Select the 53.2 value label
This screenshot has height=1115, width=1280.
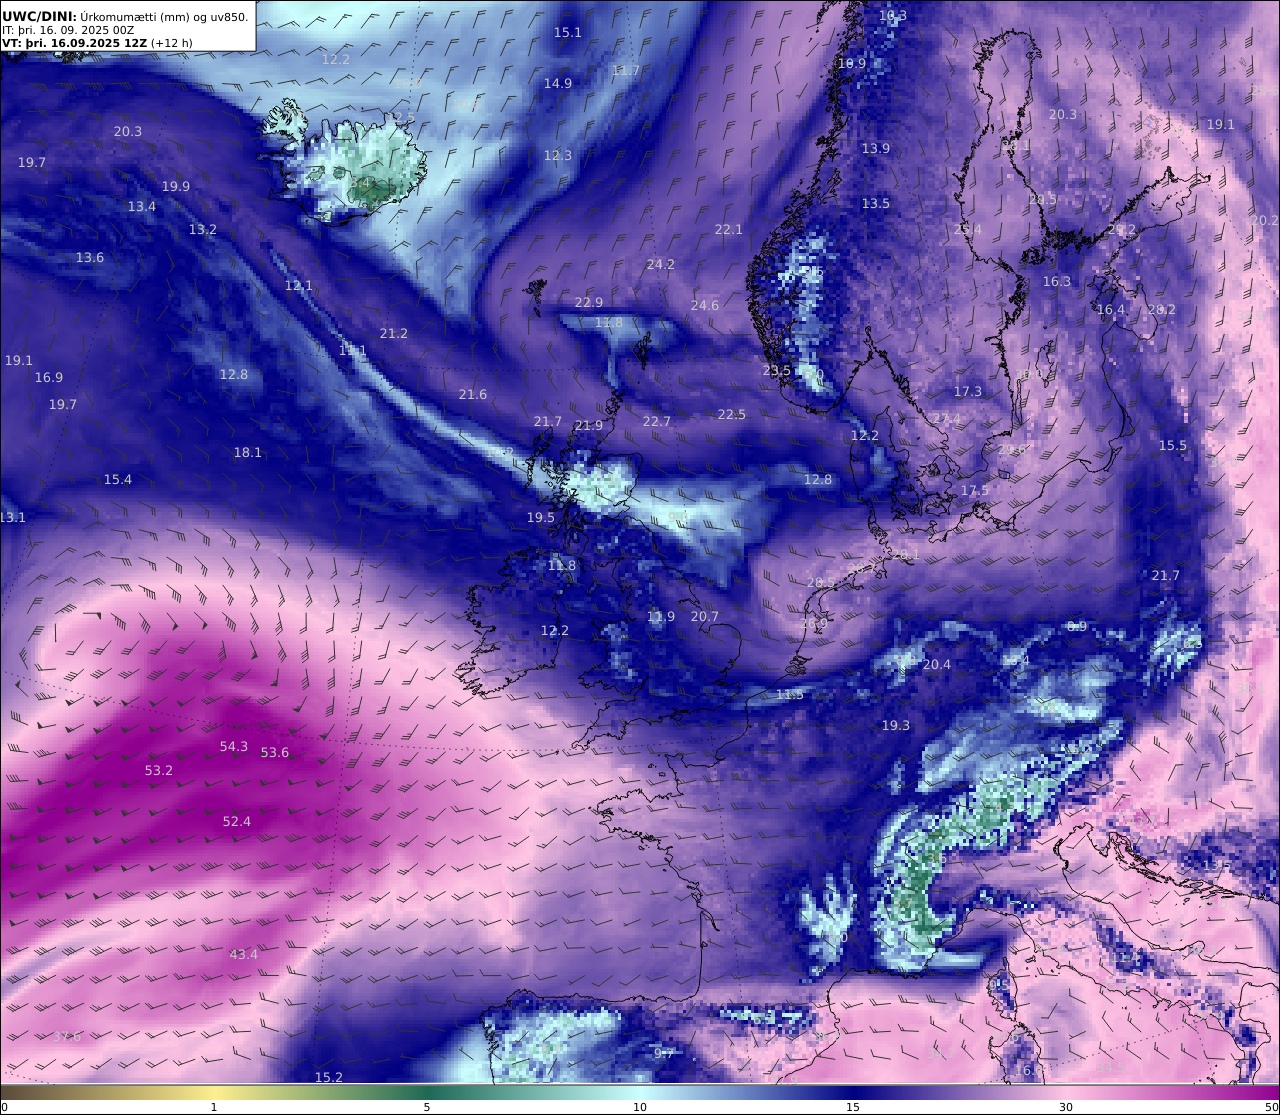(159, 771)
